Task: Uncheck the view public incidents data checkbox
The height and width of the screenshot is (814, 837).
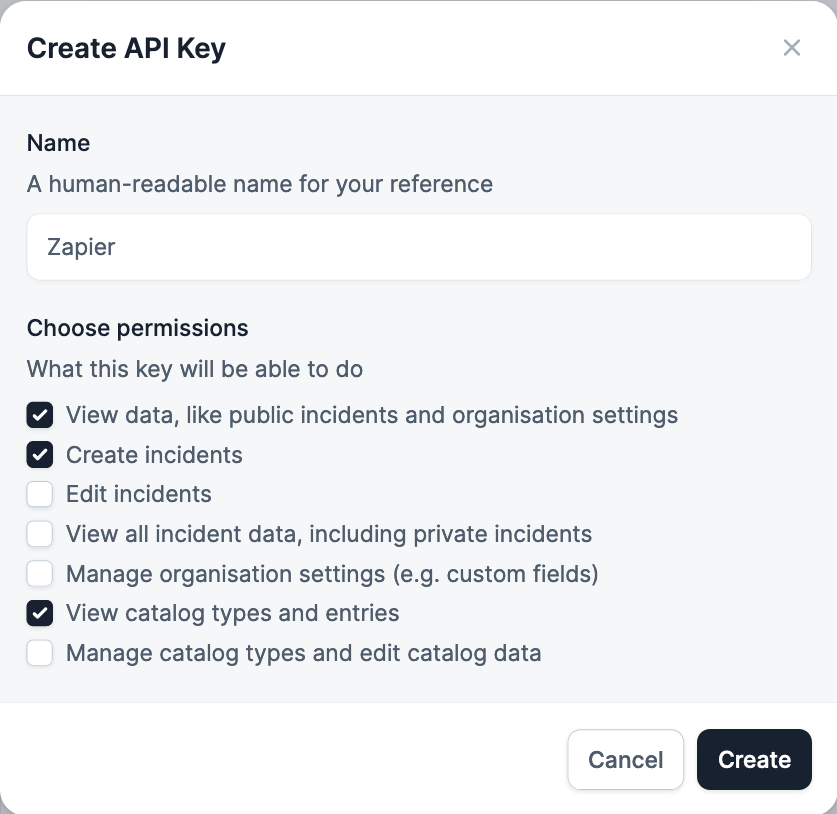Action: (x=40, y=415)
